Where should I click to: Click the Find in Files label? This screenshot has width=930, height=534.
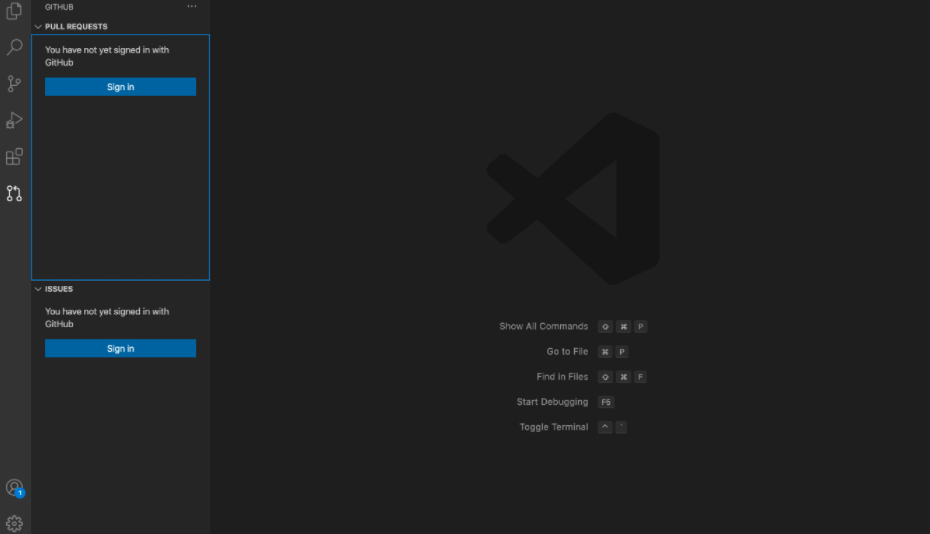pos(562,377)
